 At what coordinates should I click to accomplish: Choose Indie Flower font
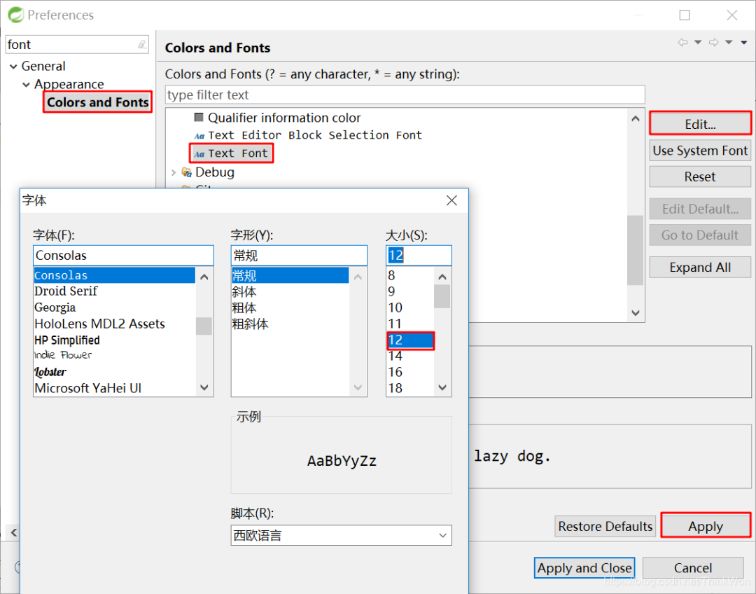[x=114, y=355]
